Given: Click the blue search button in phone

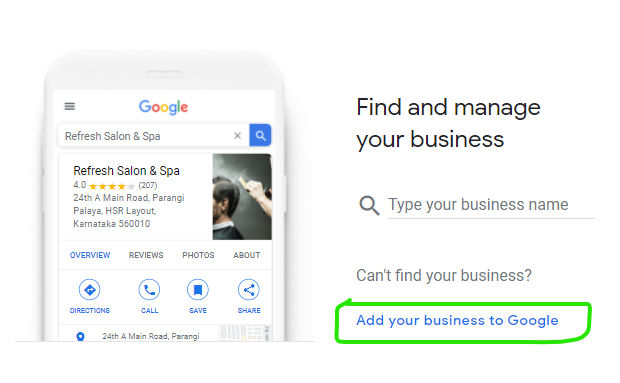Looking at the screenshot, I should 260,135.
